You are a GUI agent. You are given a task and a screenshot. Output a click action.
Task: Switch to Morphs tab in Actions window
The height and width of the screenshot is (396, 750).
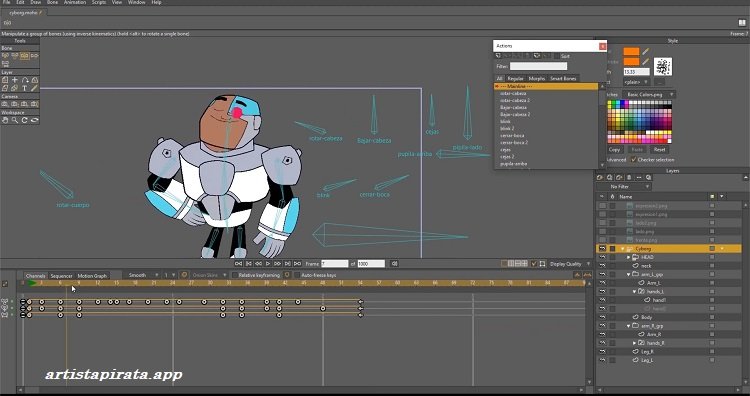pyautogui.click(x=537, y=78)
